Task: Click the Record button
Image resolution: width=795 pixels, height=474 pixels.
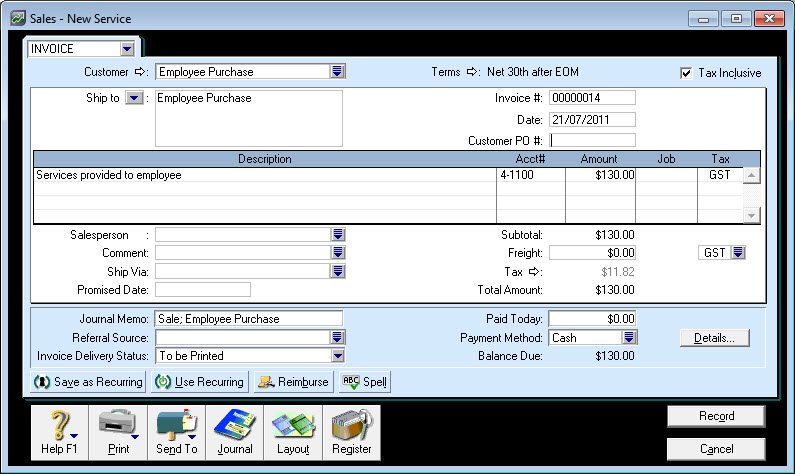Action: click(x=716, y=416)
